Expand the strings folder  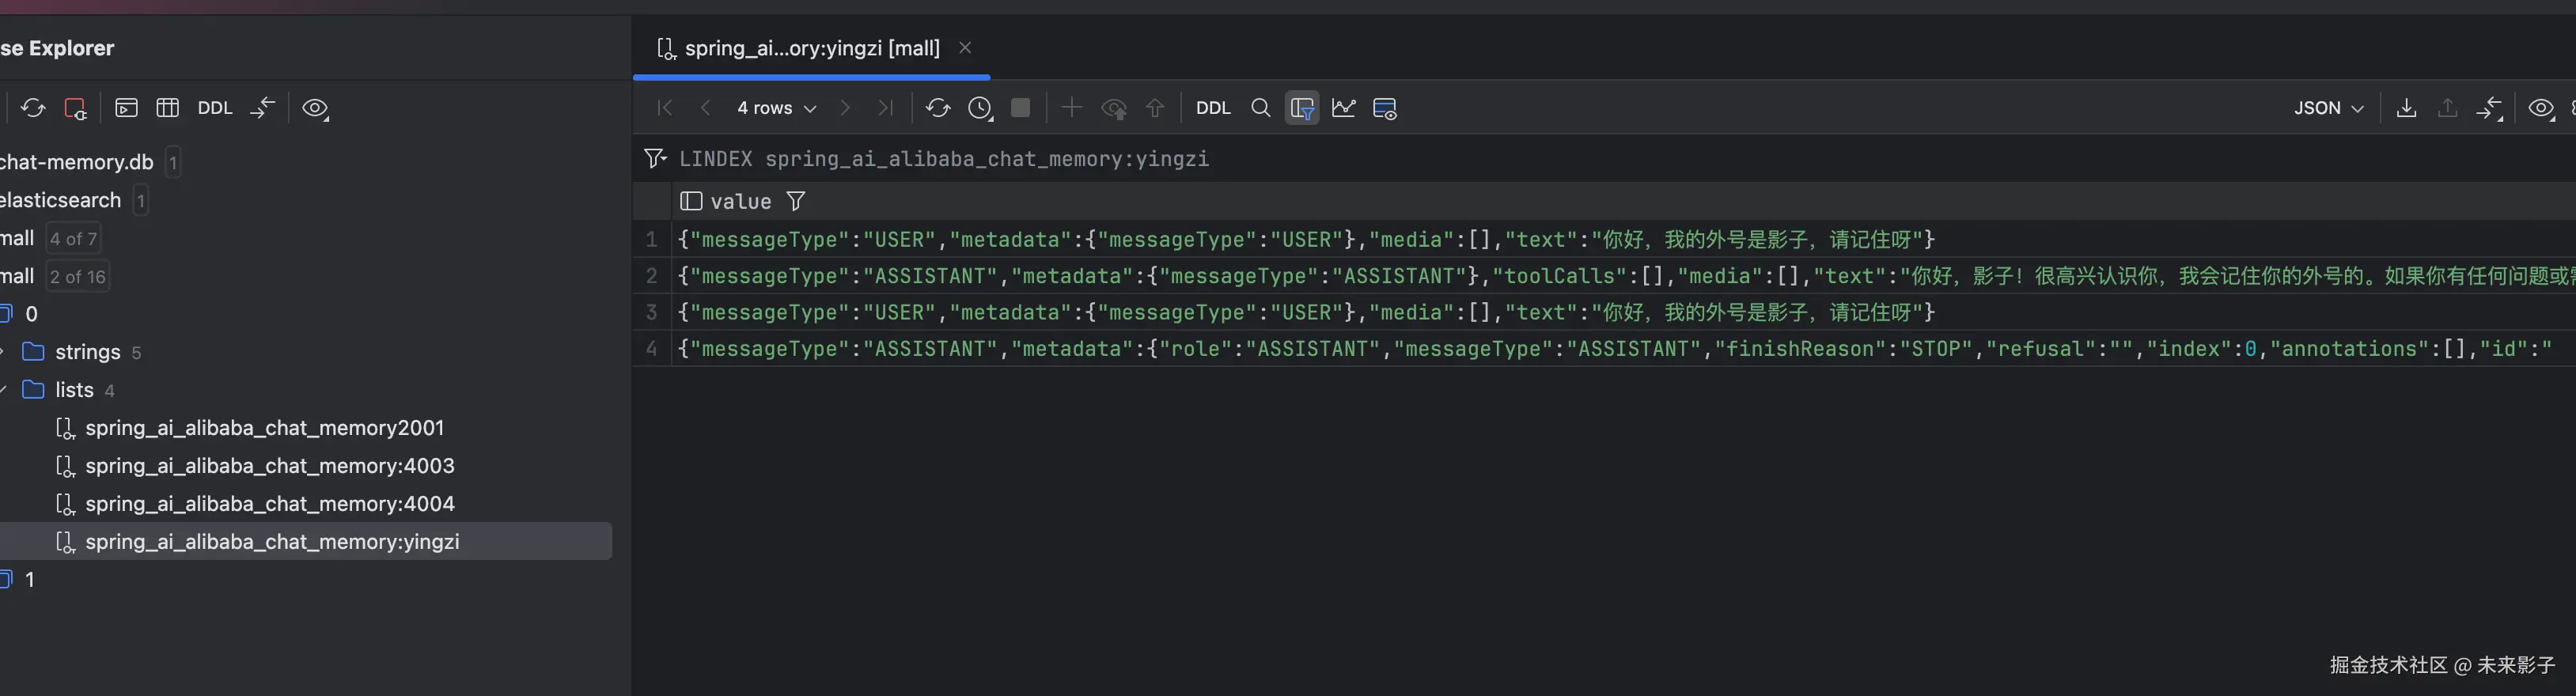(3, 352)
